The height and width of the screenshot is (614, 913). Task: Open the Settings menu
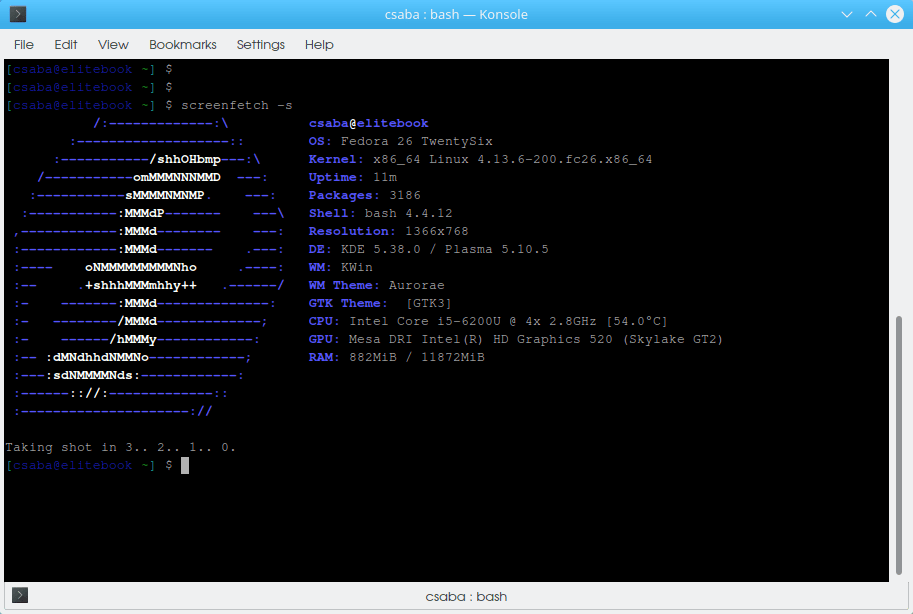tap(260, 44)
